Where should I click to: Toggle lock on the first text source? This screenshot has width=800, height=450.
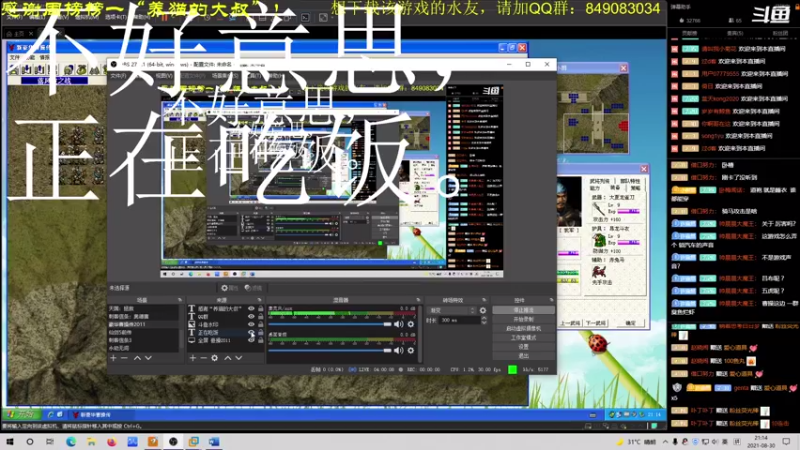(260, 309)
